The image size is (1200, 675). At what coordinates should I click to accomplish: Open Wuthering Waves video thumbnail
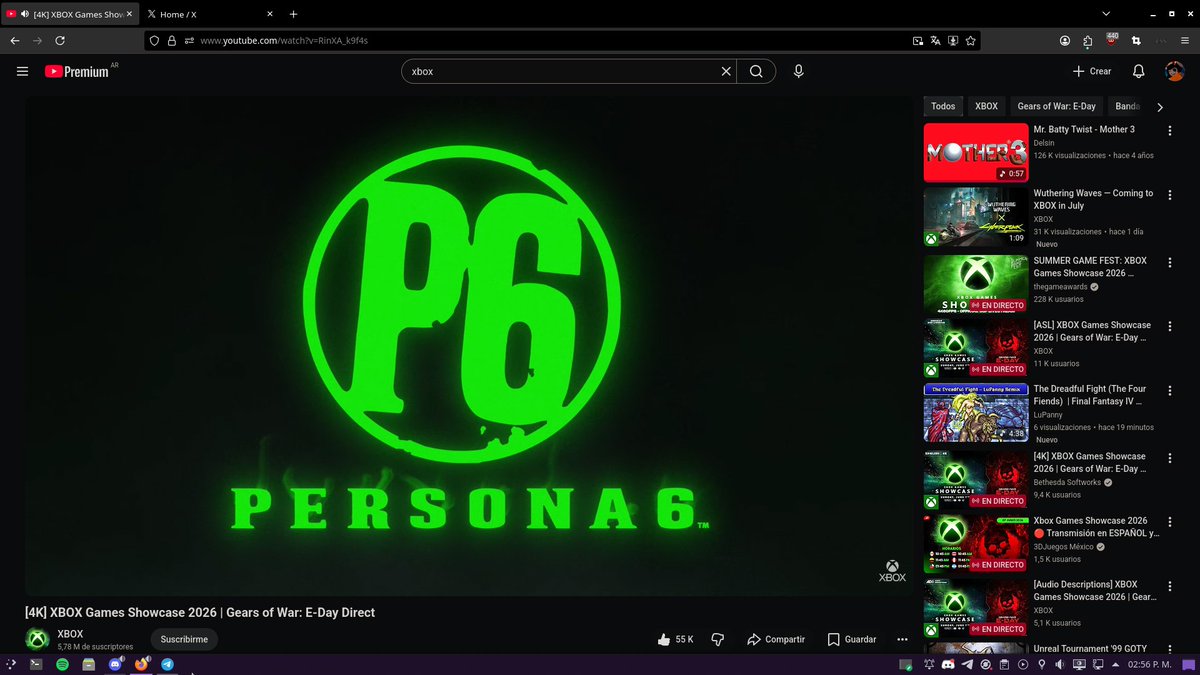point(976,217)
